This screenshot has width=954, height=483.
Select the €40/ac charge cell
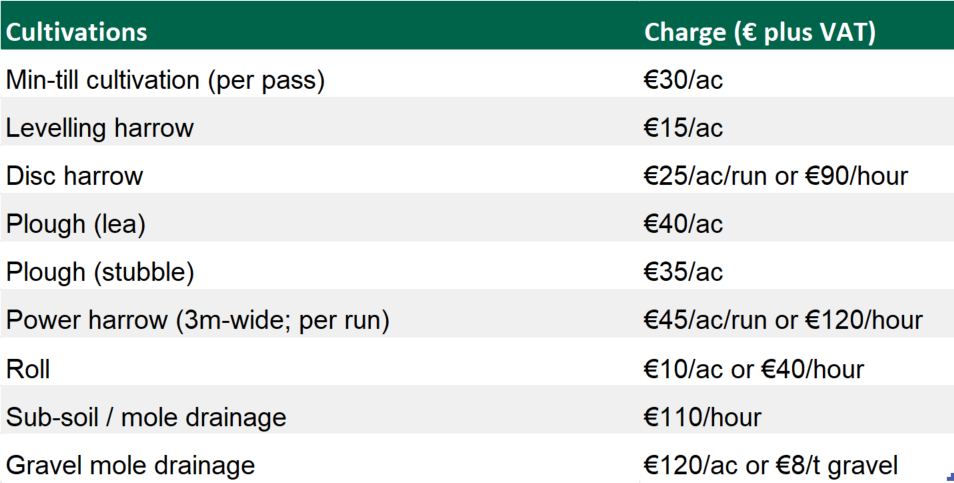[x=683, y=224]
